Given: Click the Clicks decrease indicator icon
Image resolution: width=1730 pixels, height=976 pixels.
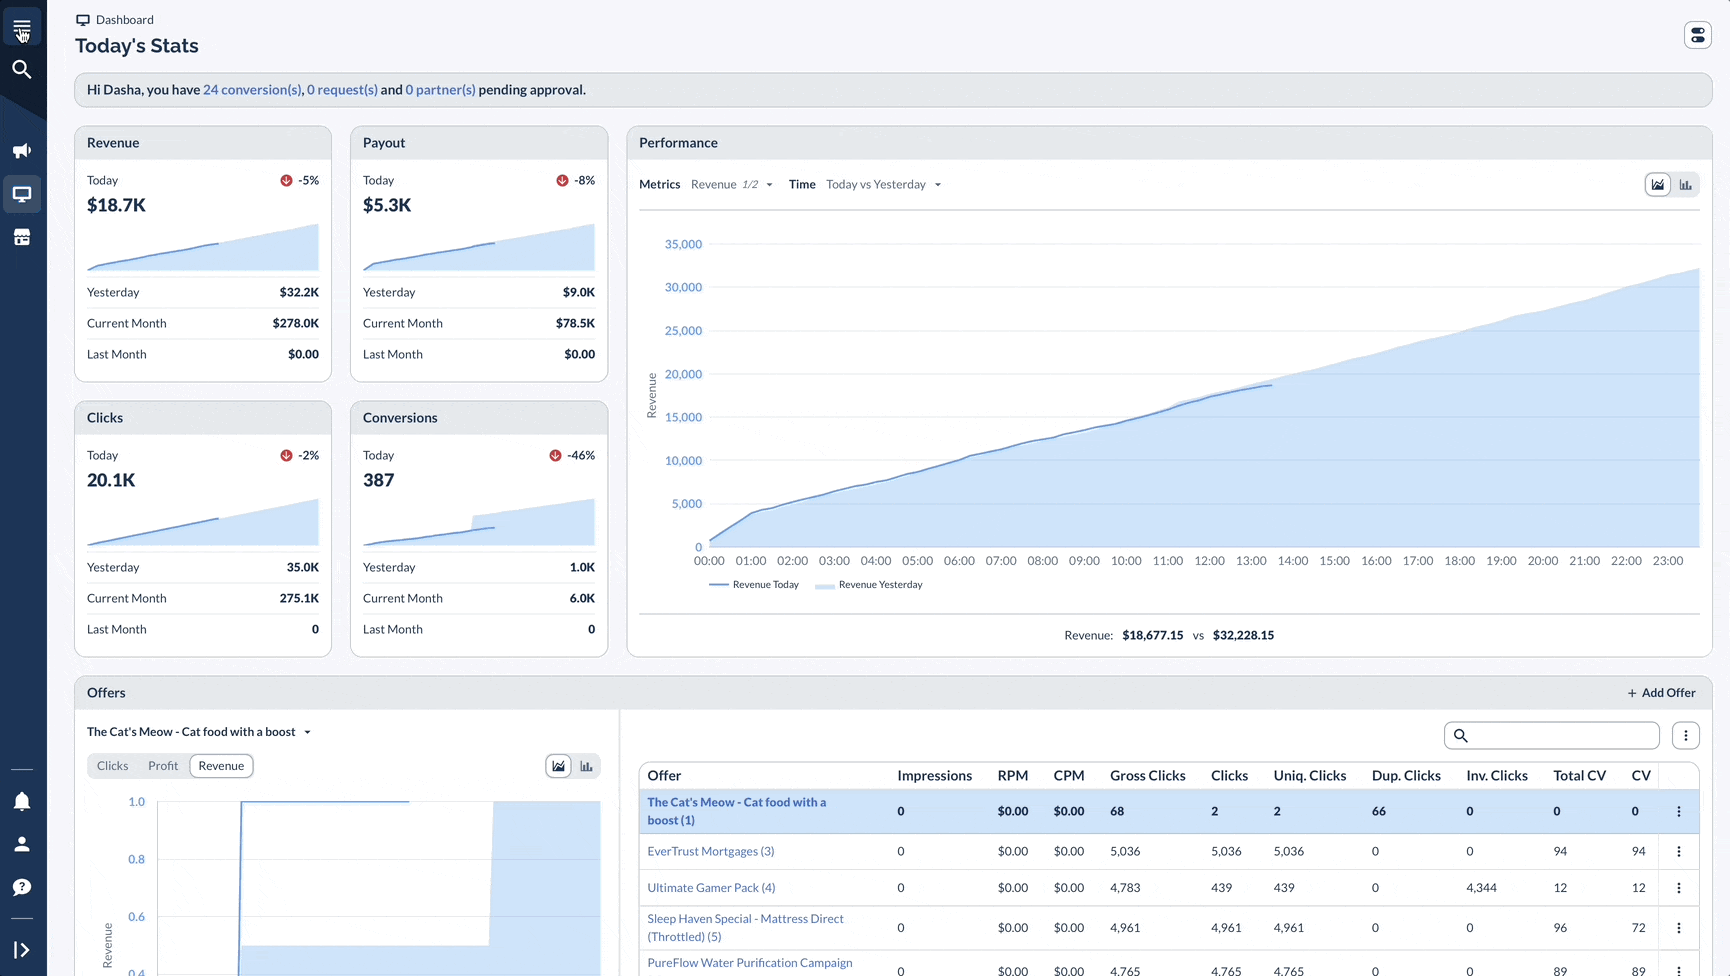Looking at the screenshot, I should 286,456.
